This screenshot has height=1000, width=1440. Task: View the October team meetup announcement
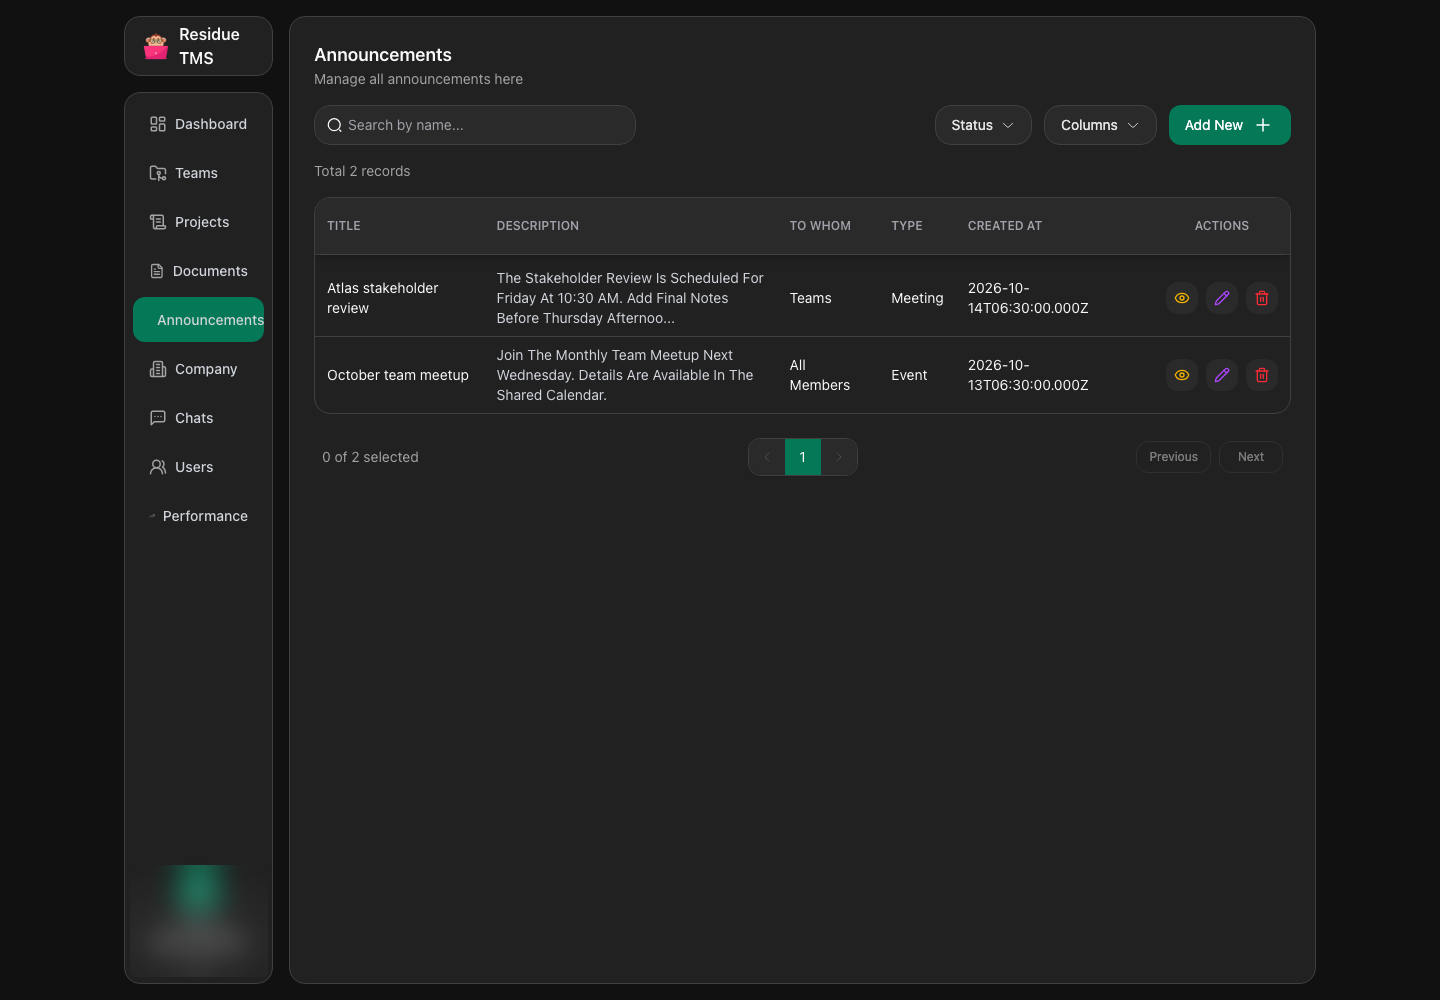tap(1182, 375)
